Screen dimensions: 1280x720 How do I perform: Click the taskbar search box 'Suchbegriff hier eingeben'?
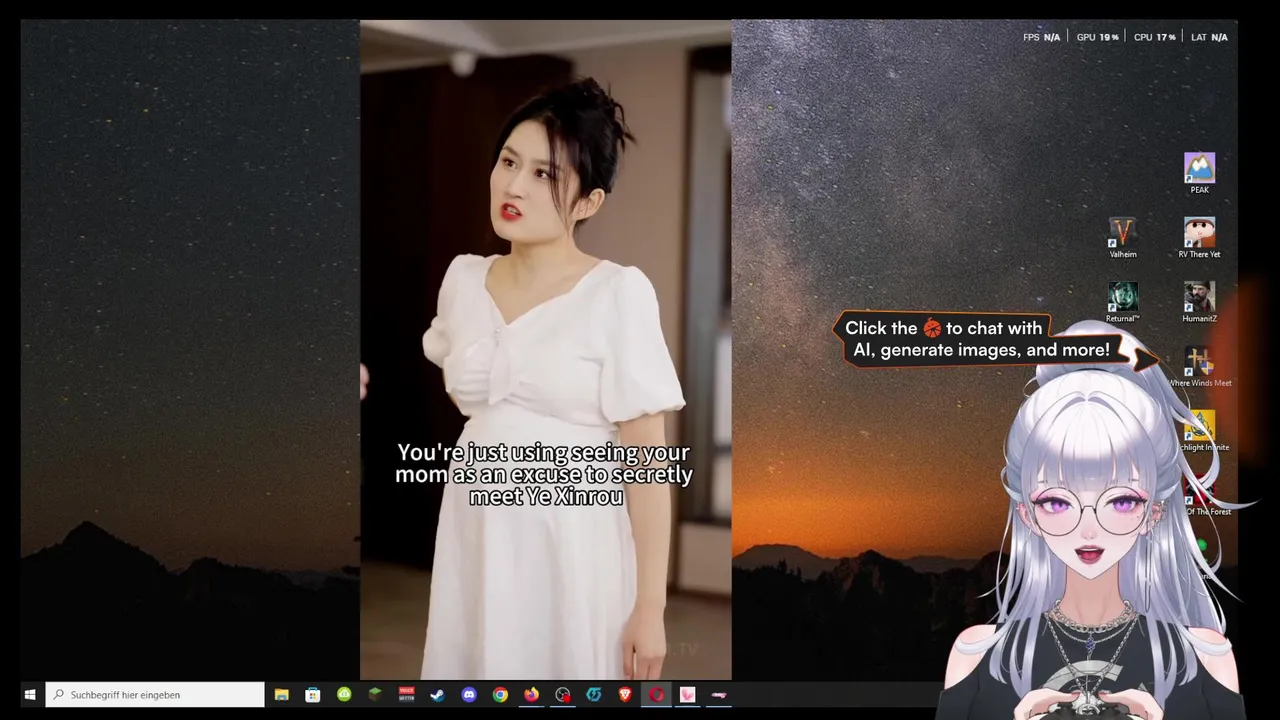coord(155,695)
